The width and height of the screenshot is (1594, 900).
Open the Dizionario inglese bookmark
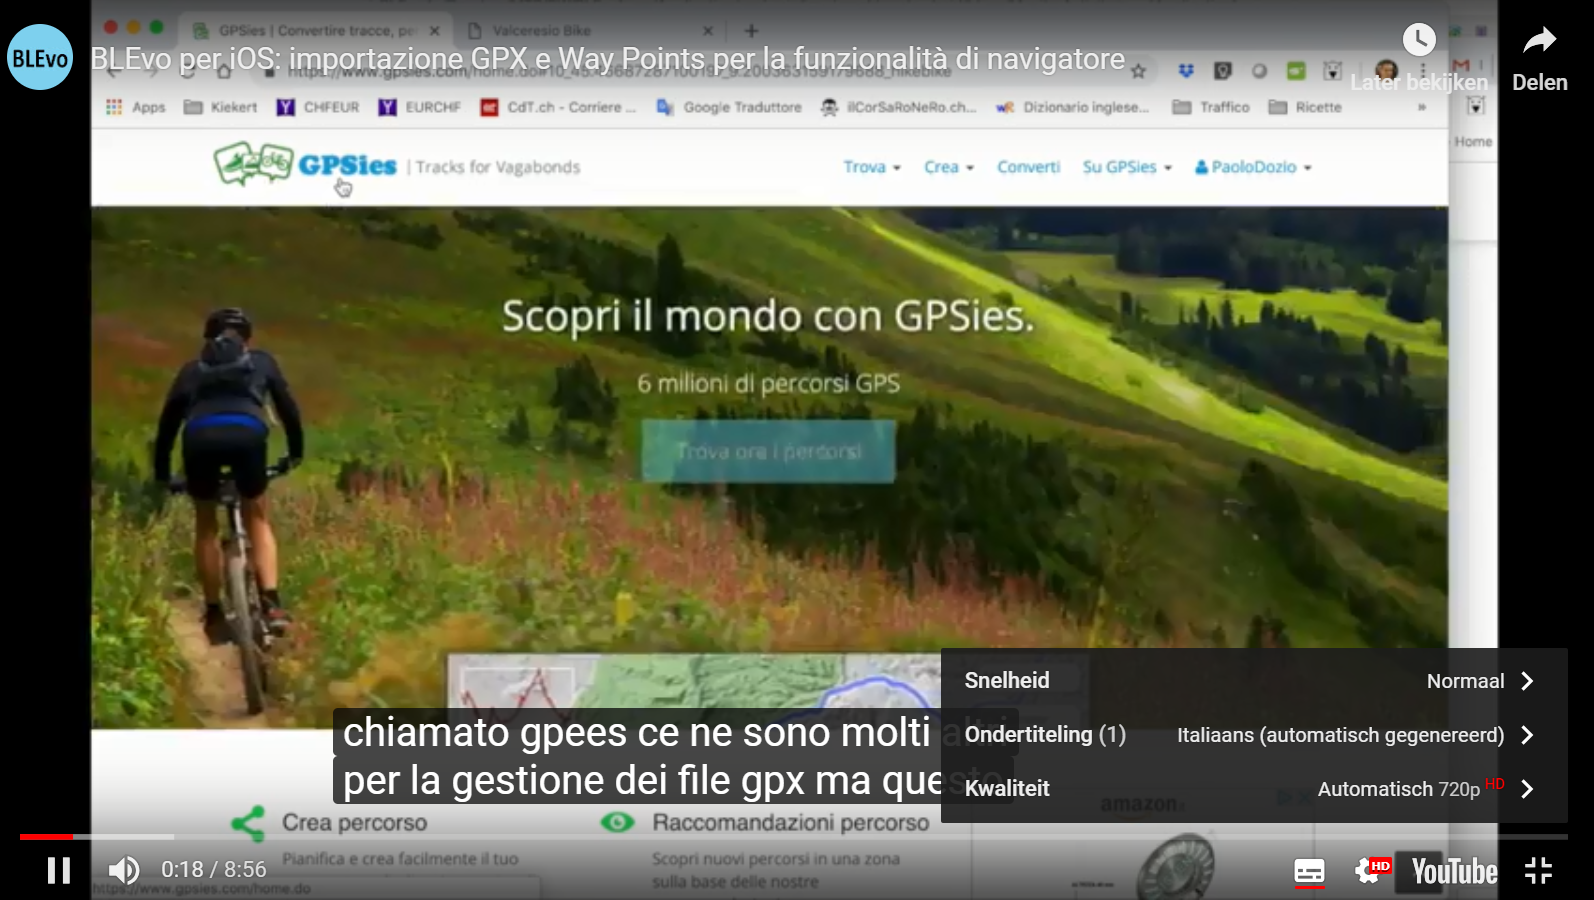coord(1073,107)
